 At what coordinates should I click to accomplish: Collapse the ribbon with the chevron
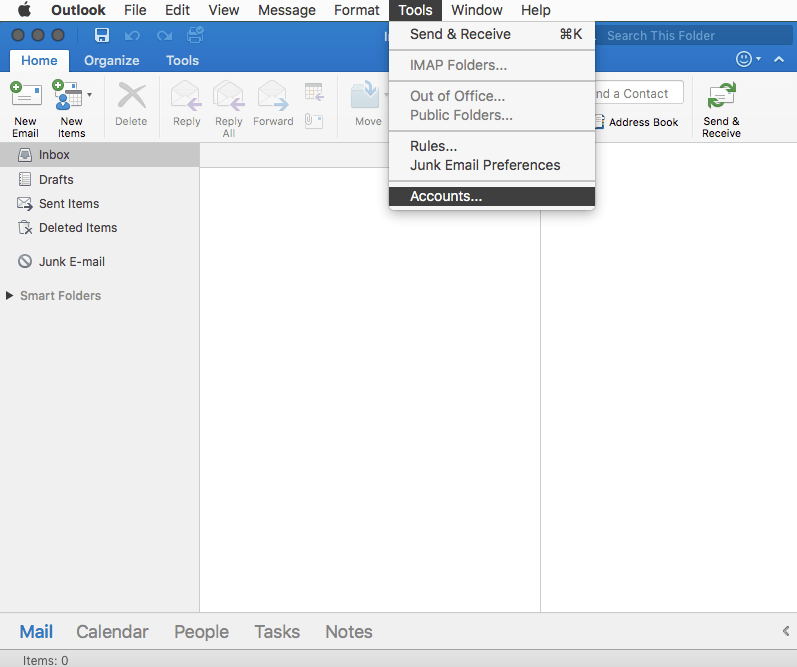point(779,59)
